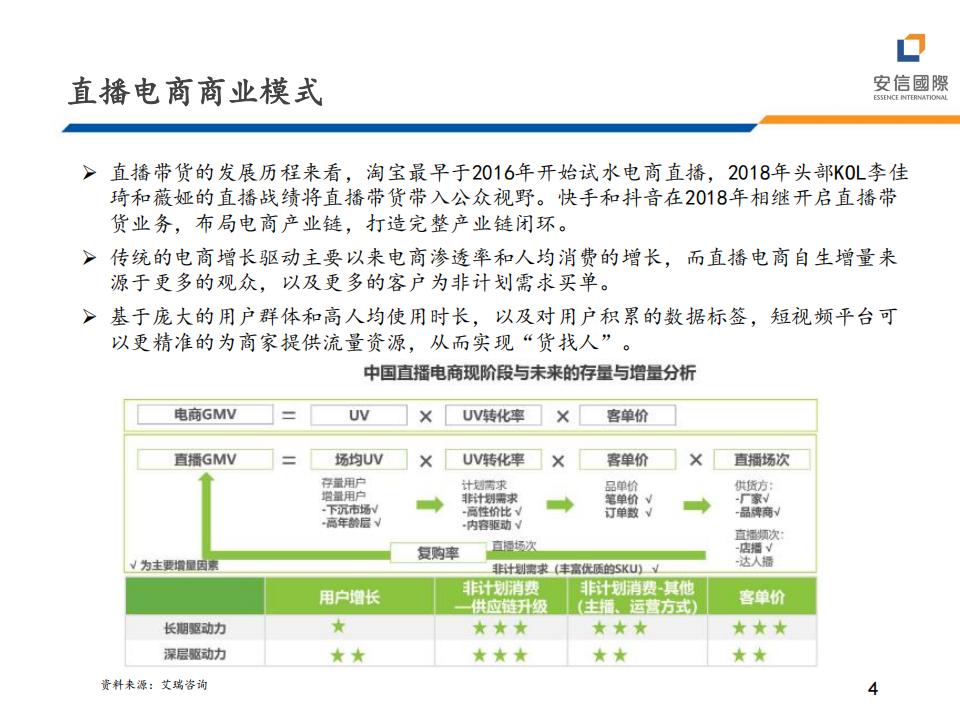This screenshot has width=960, height=720.
Task: Click the -达人播 item
Action: click(754, 561)
